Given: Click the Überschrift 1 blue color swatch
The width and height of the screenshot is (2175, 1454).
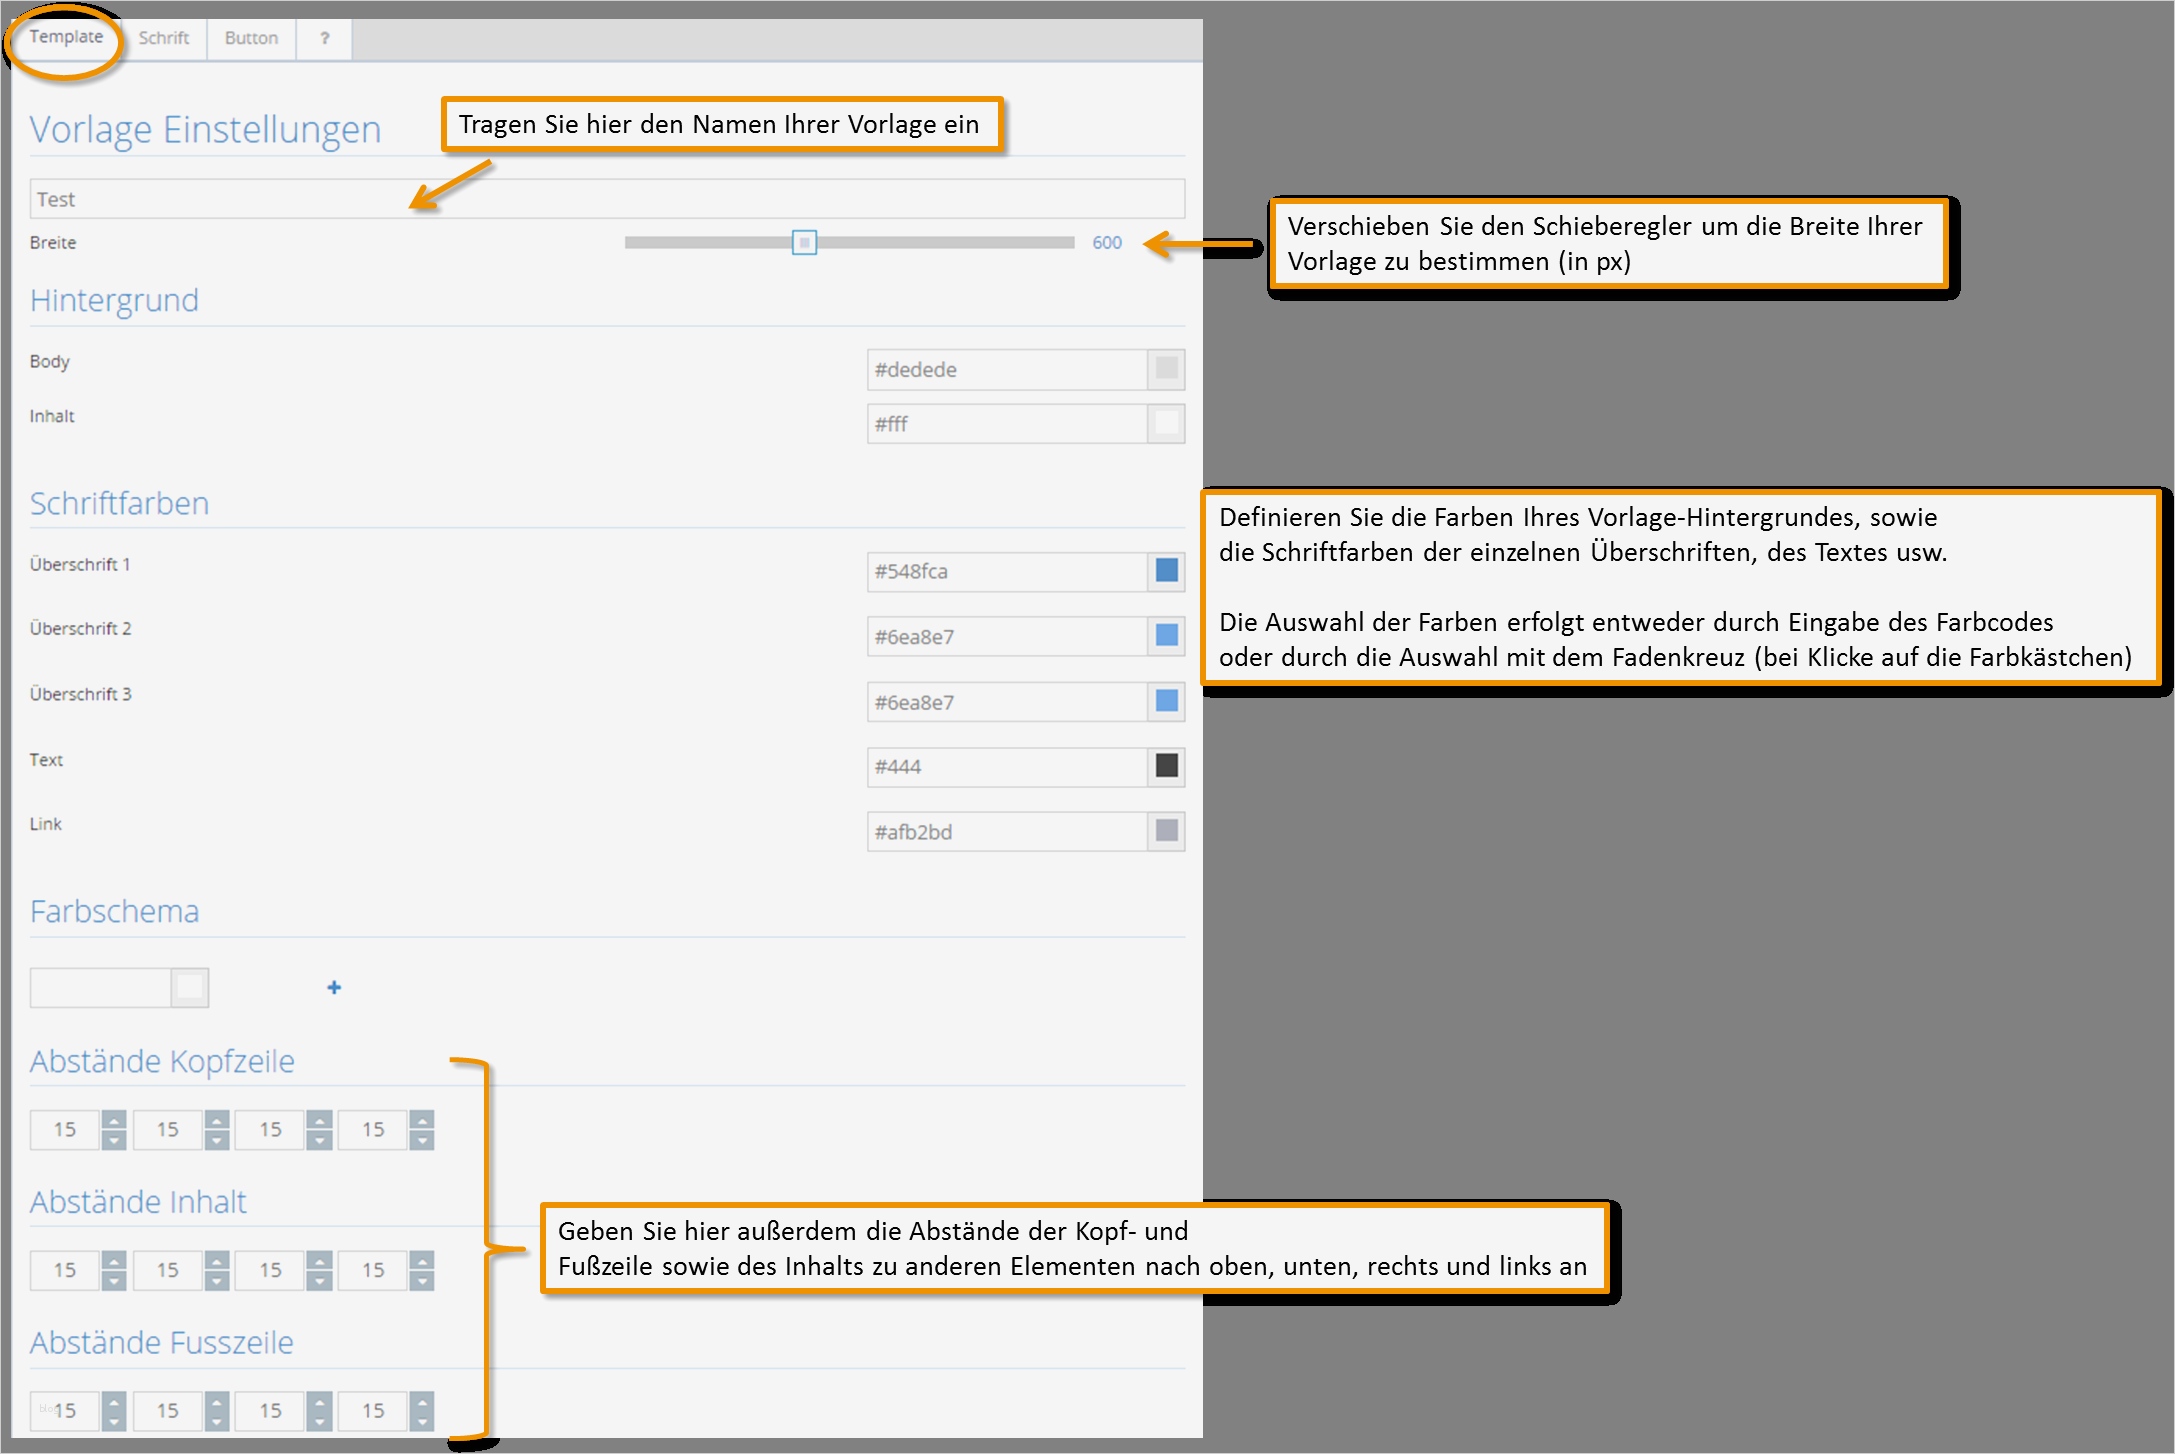Looking at the screenshot, I should point(1166,571).
